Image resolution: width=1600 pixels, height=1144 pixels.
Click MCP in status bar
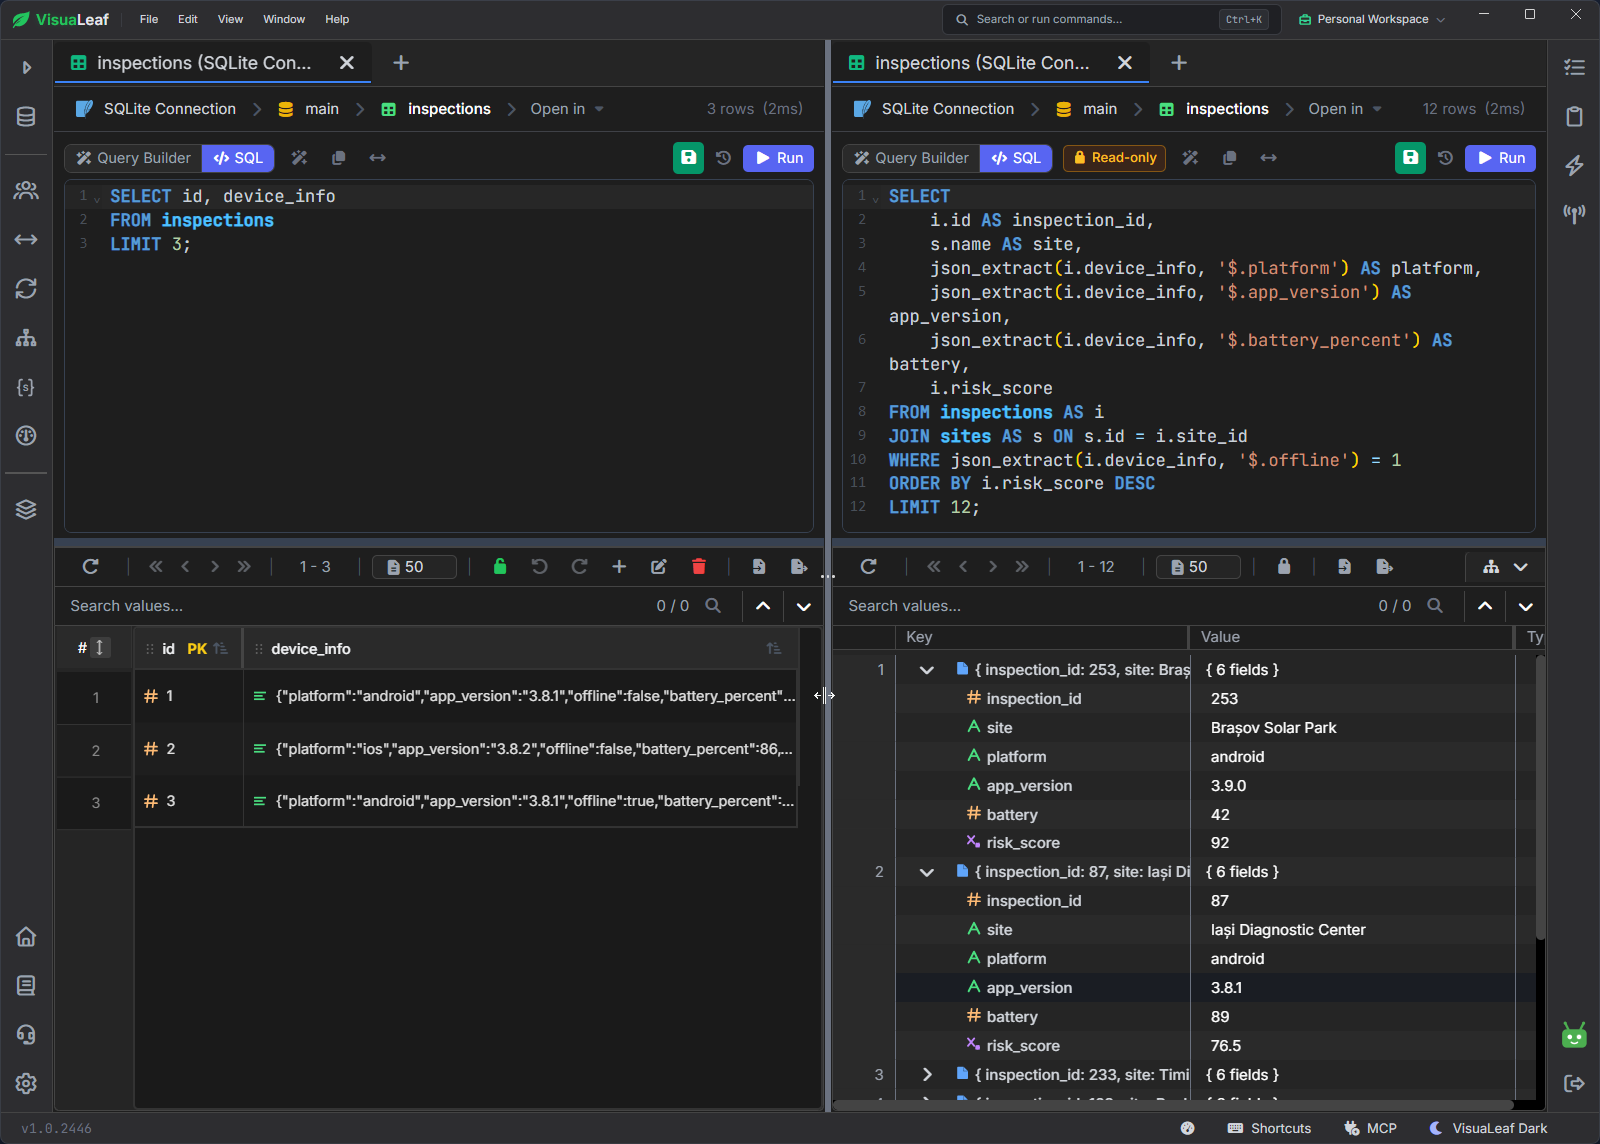(1370, 1128)
